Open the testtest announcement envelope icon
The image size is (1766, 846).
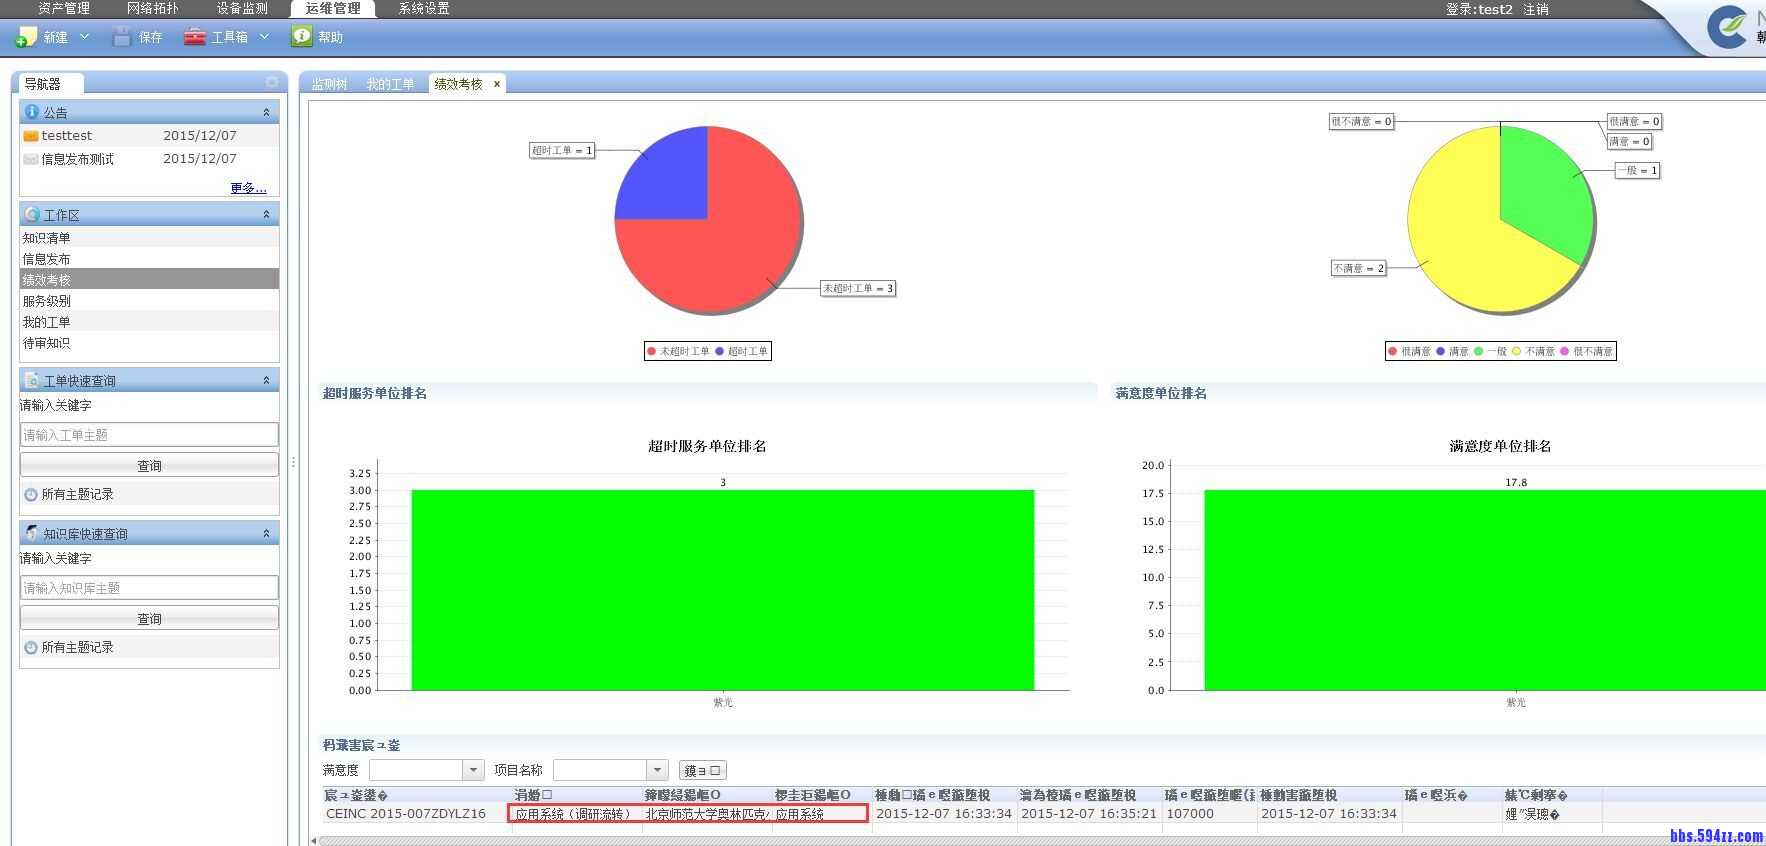(31, 136)
